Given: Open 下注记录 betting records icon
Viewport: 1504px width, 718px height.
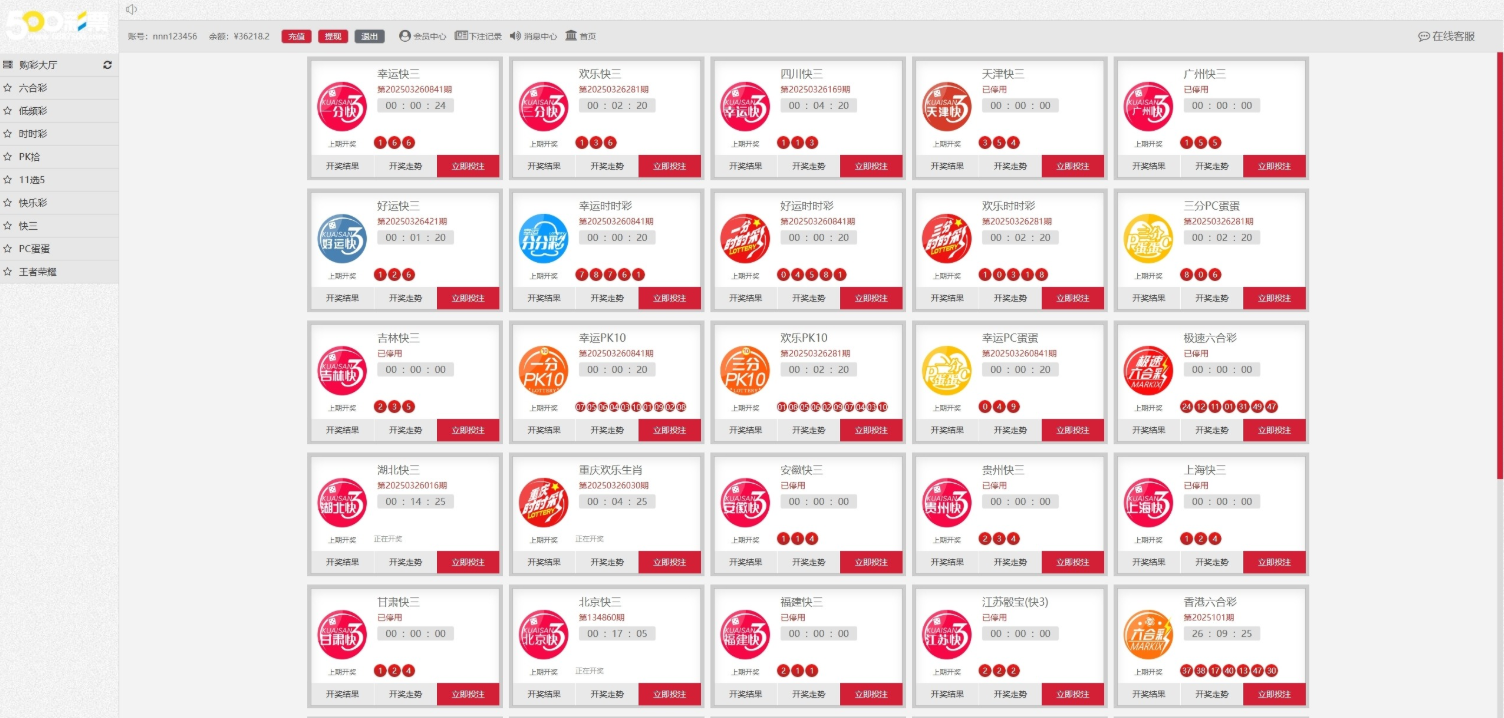Looking at the screenshot, I should pyautogui.click(x=461, y=36).
